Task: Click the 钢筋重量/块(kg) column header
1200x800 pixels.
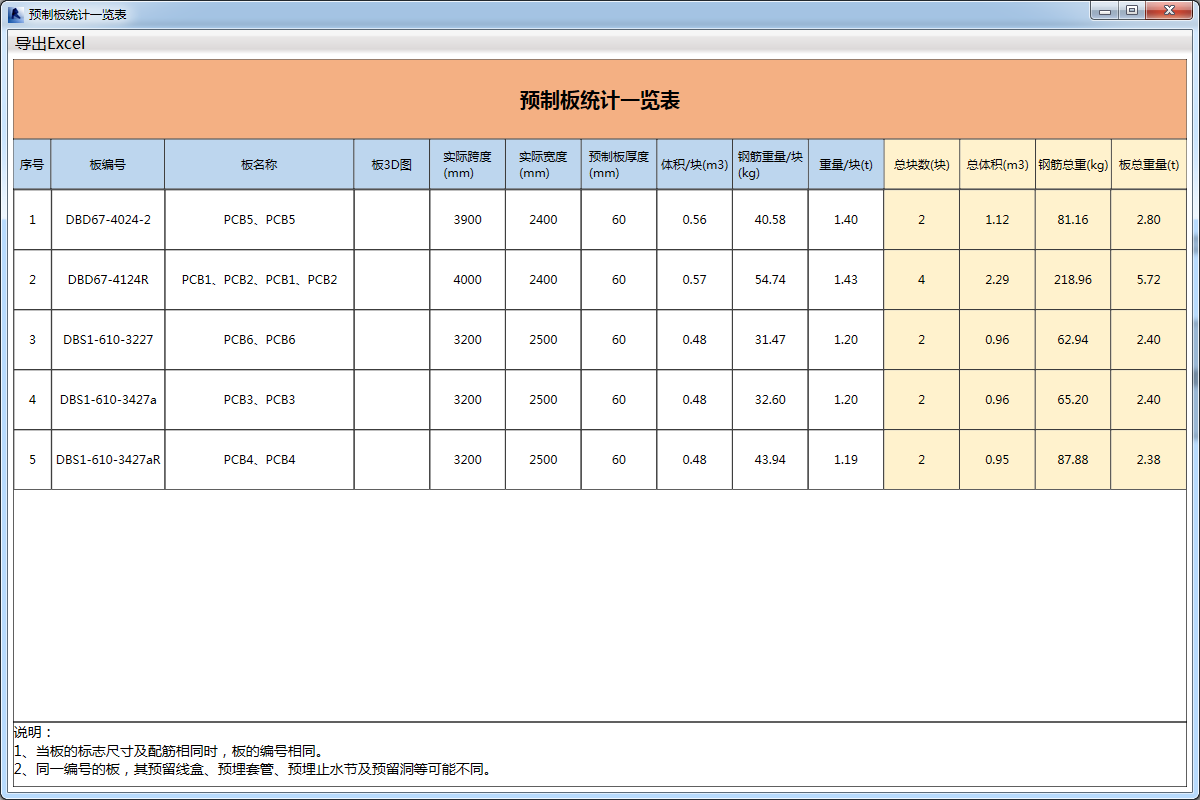Action: [x=770, y=165]
